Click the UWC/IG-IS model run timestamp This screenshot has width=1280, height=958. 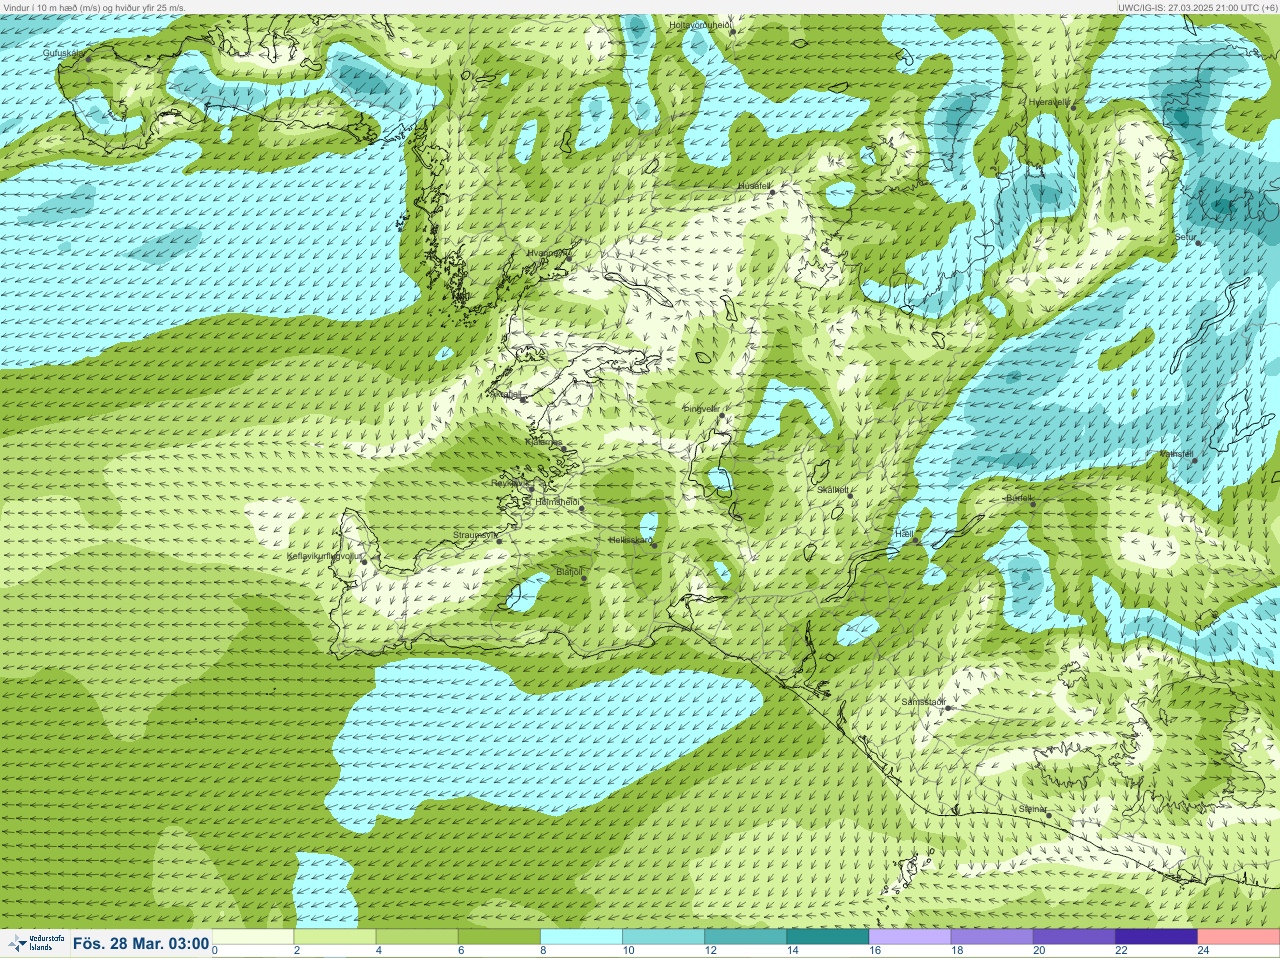[x=1198, y=7]
